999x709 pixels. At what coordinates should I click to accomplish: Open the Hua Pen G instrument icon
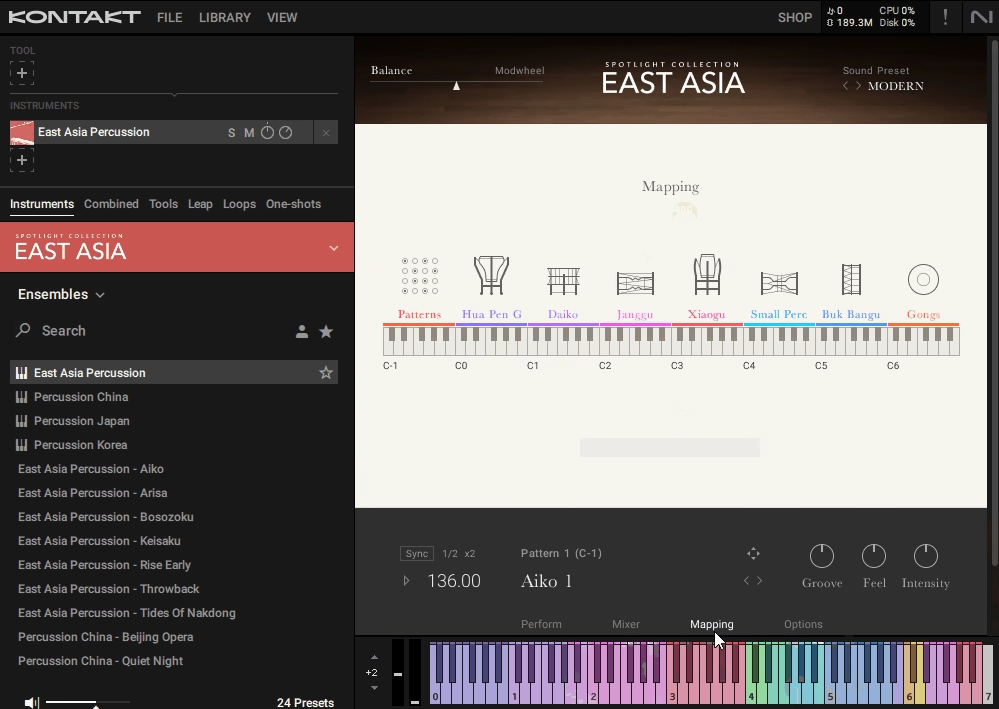pos(491,277)
